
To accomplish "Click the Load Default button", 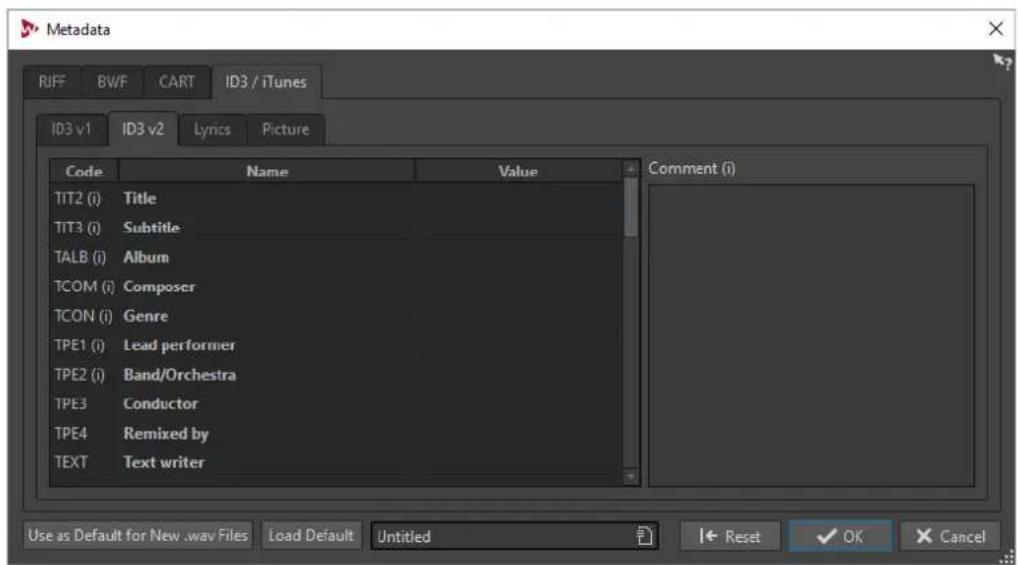I will [311, 536].
